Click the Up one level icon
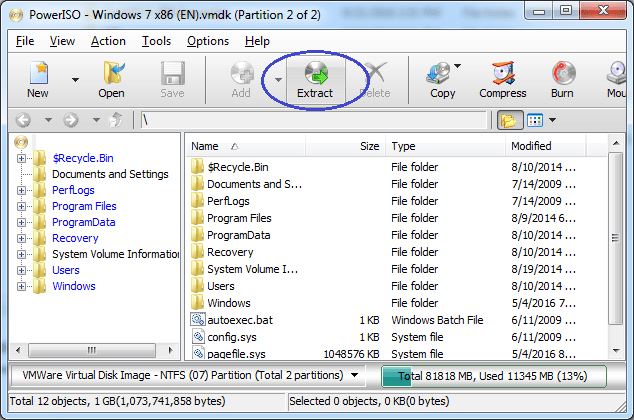 pyautogui.click(x=116, y=120)
